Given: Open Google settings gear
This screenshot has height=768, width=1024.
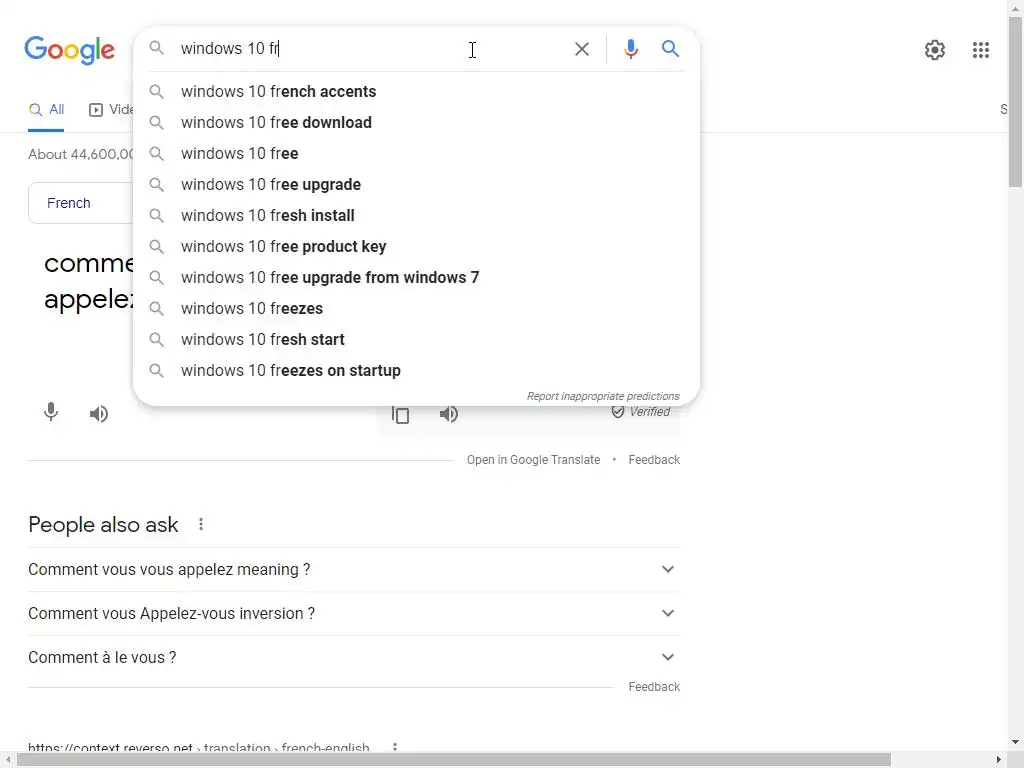Looking at the screenshot, I should click(935, 50).
